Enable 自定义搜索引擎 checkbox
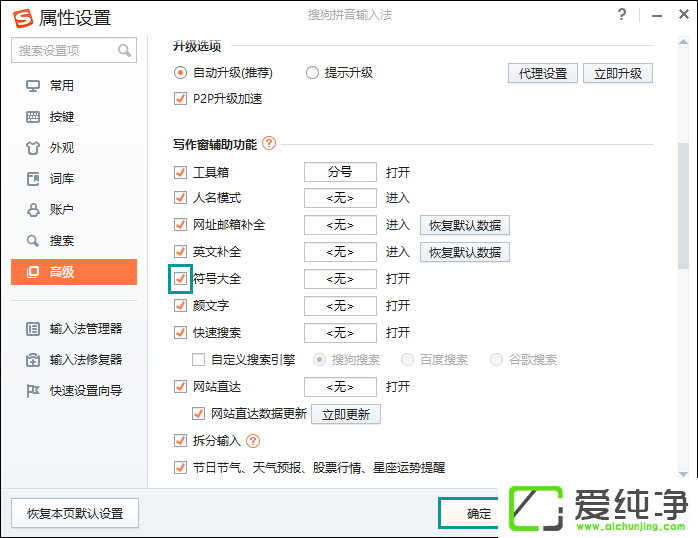This screenshot has height=538, width=698. pyautogui.click(x=198, y=360)
